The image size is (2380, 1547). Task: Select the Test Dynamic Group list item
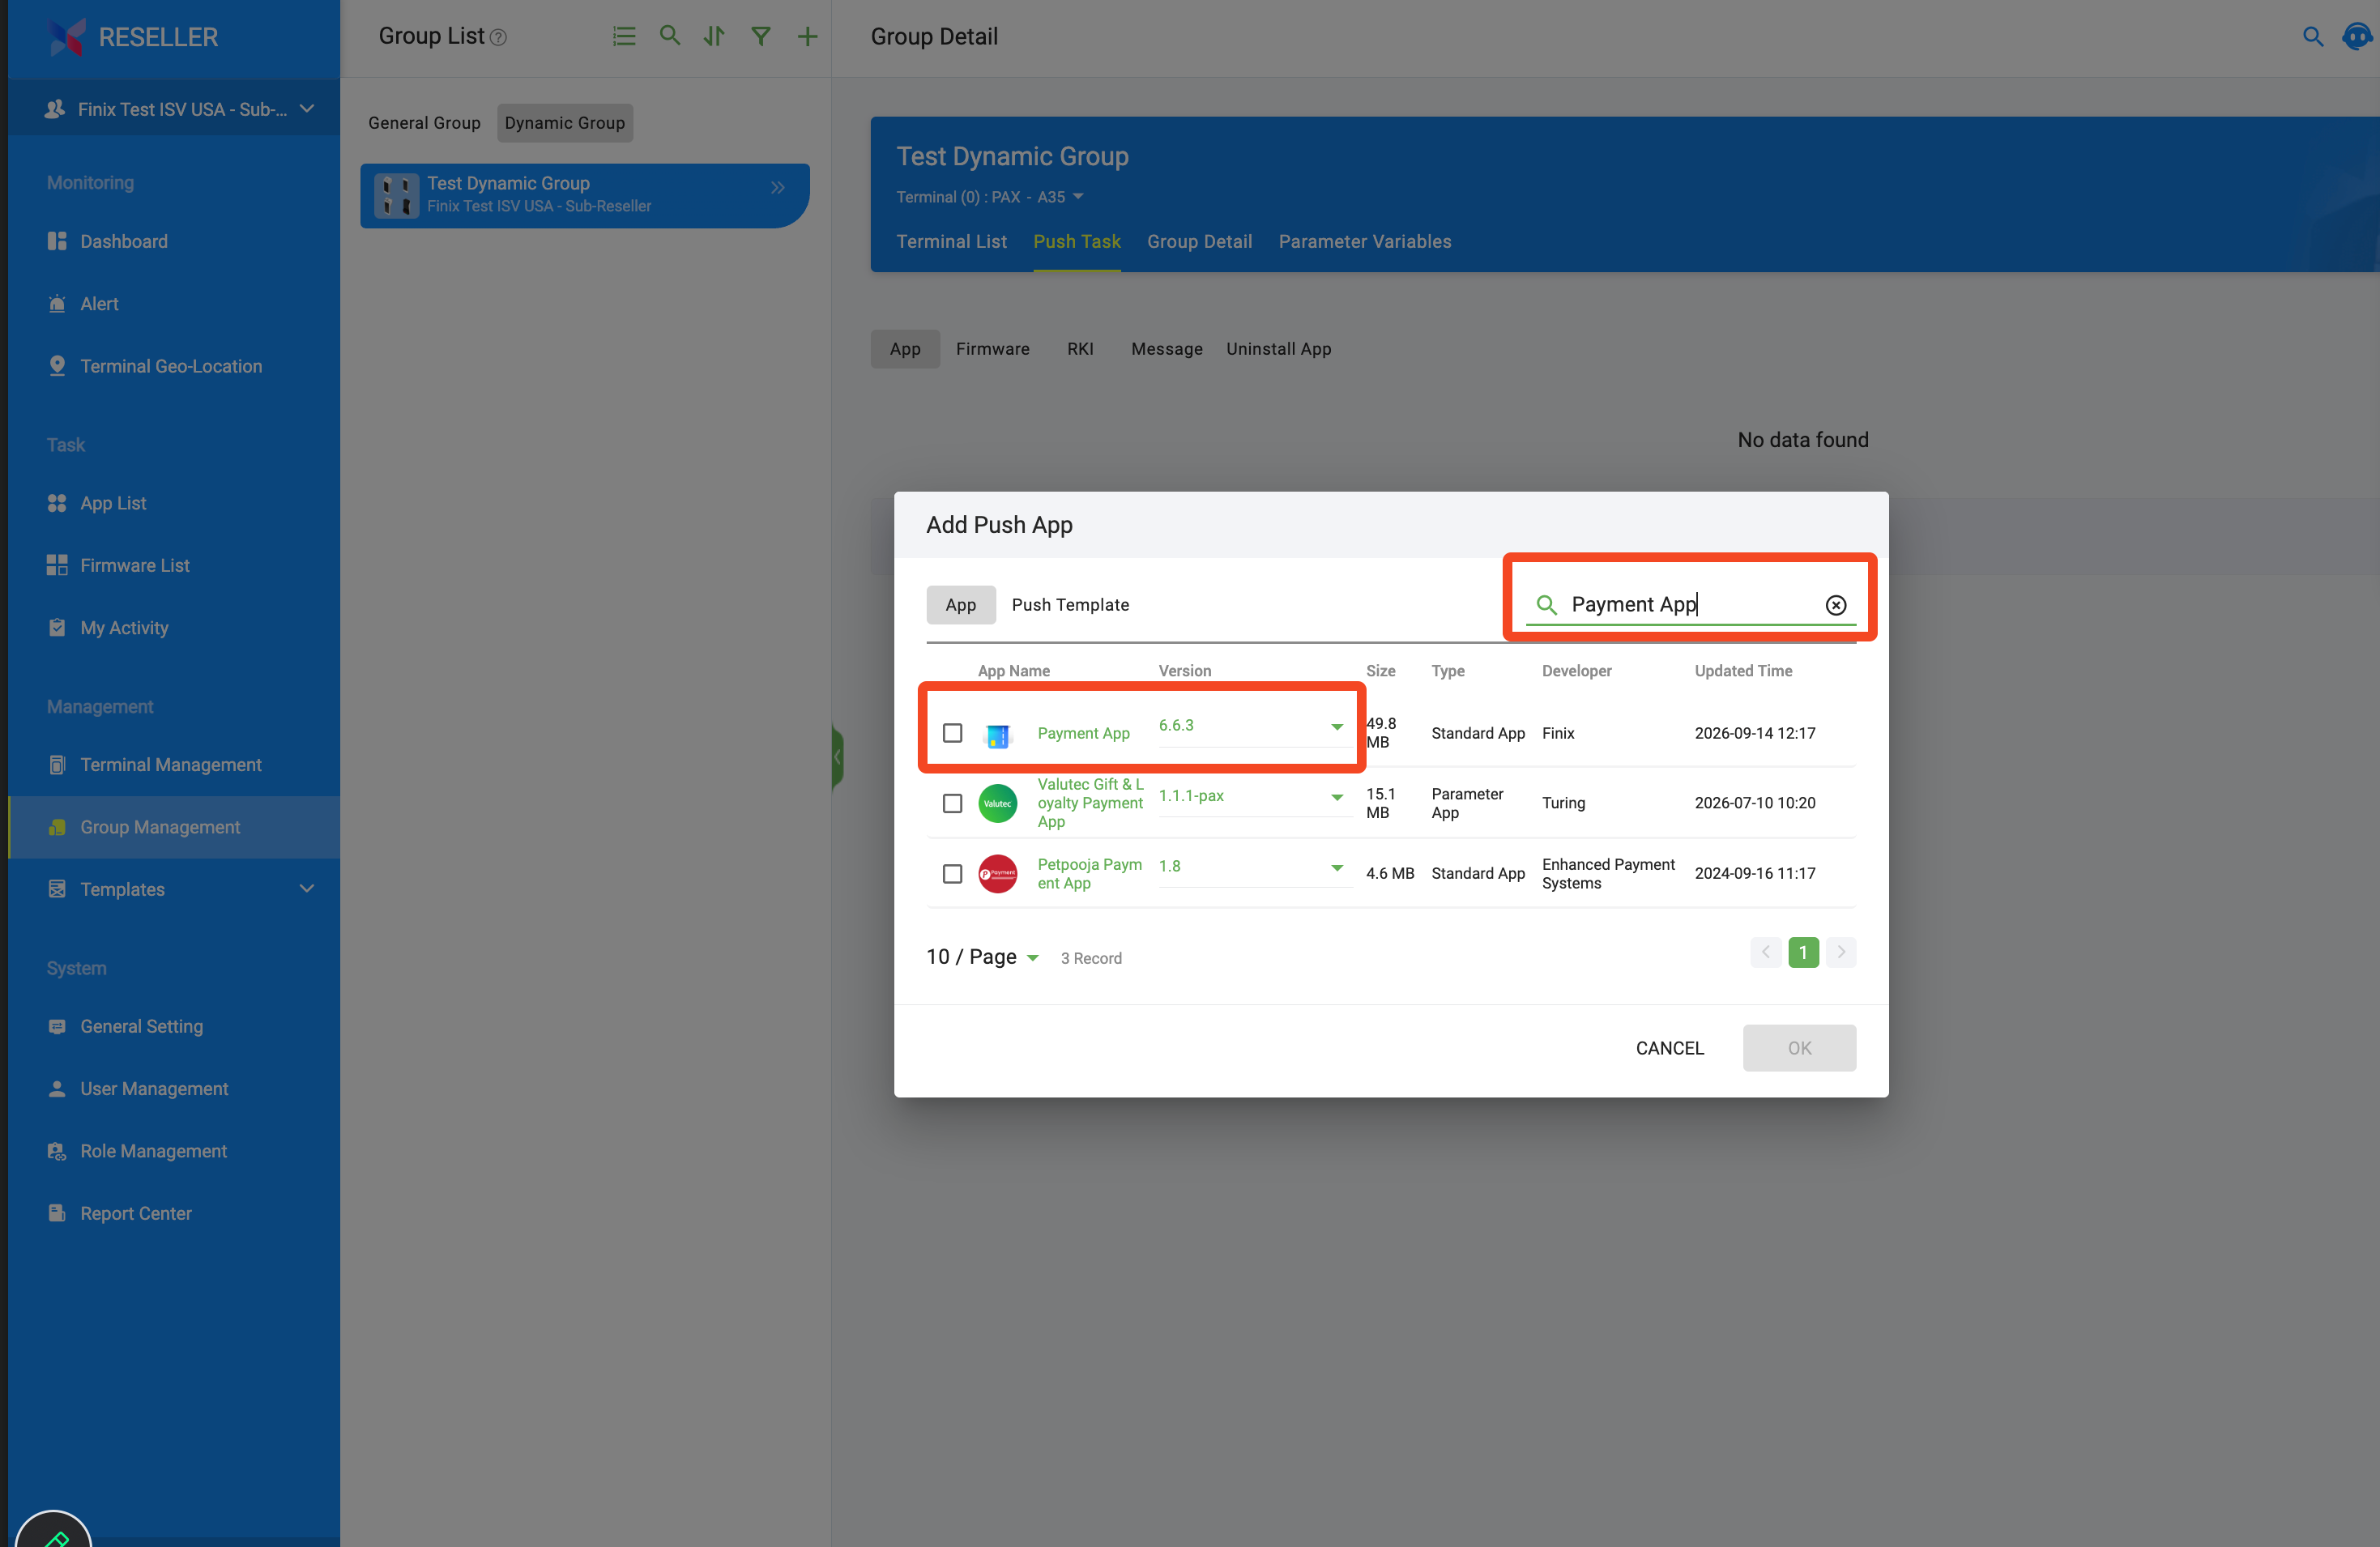pyautogui.click(x=584, y=195)
